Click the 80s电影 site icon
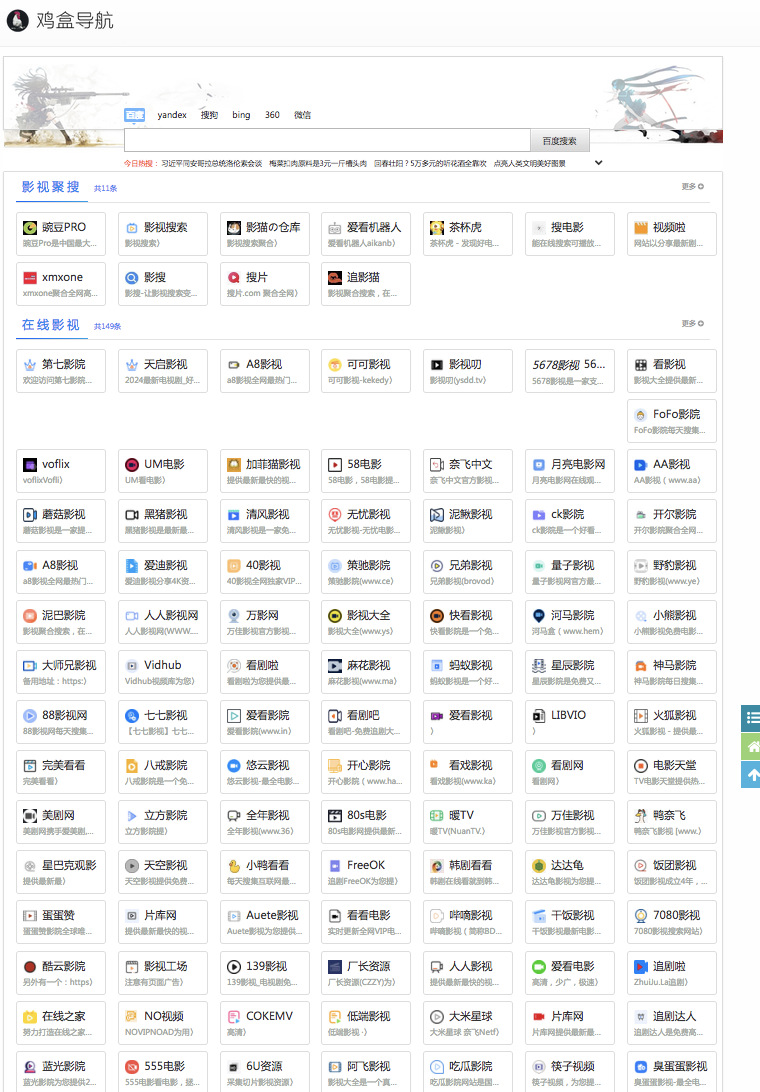This screenshot has height=1092, width=760. click(x=335, y=816)
